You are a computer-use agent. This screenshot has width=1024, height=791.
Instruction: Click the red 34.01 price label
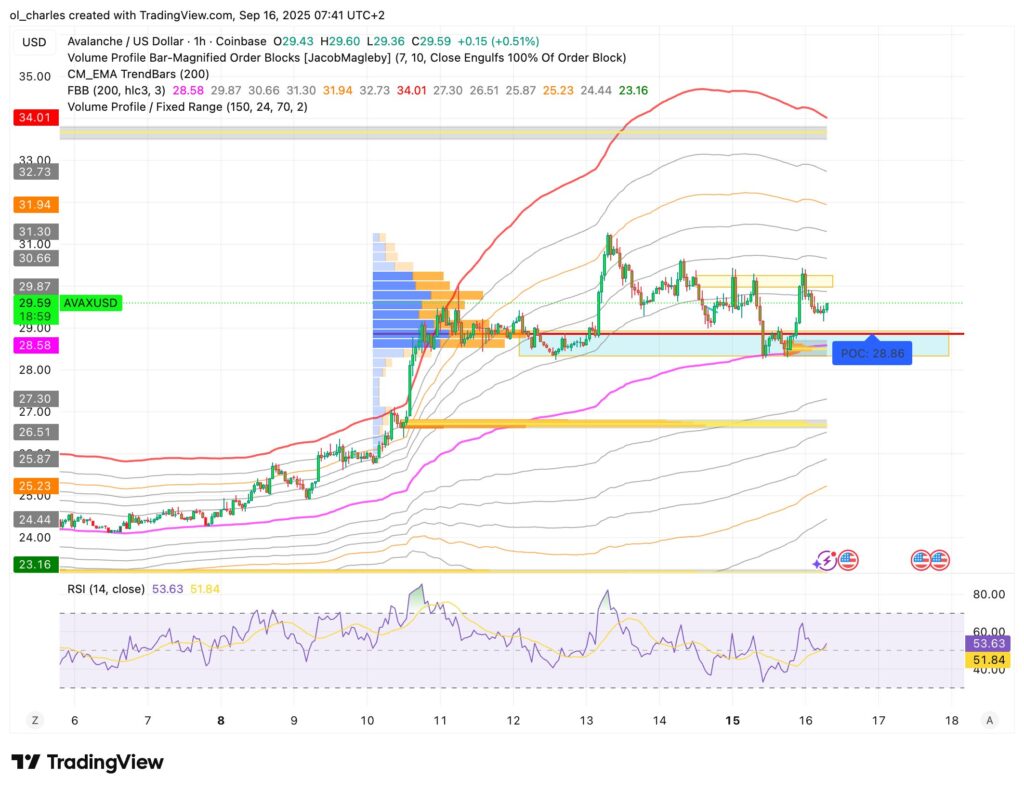(x=35, y=118)
